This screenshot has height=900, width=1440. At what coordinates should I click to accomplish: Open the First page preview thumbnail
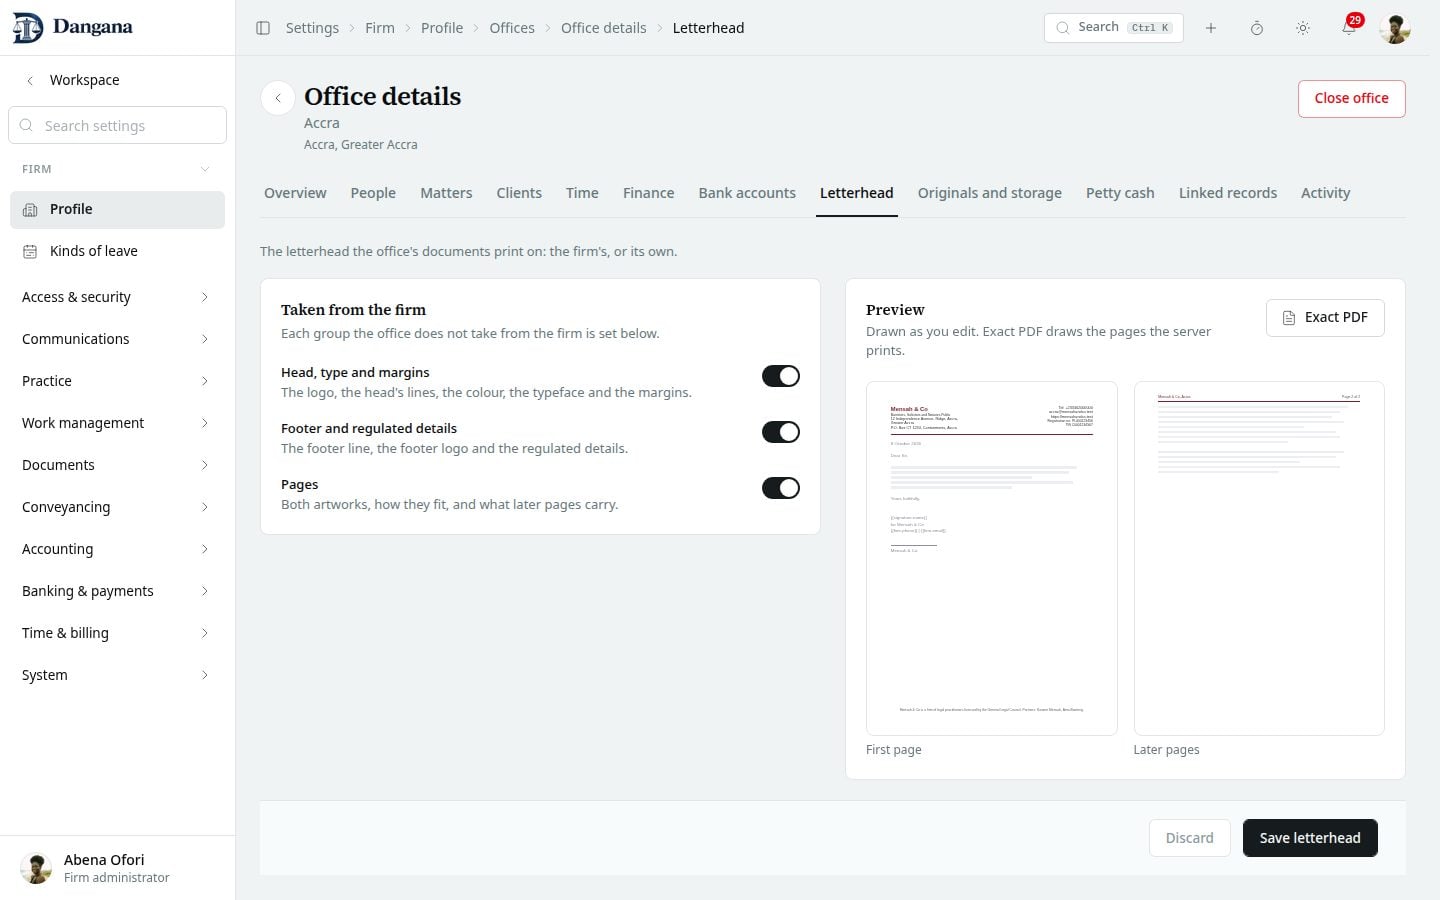click(992, 558)
